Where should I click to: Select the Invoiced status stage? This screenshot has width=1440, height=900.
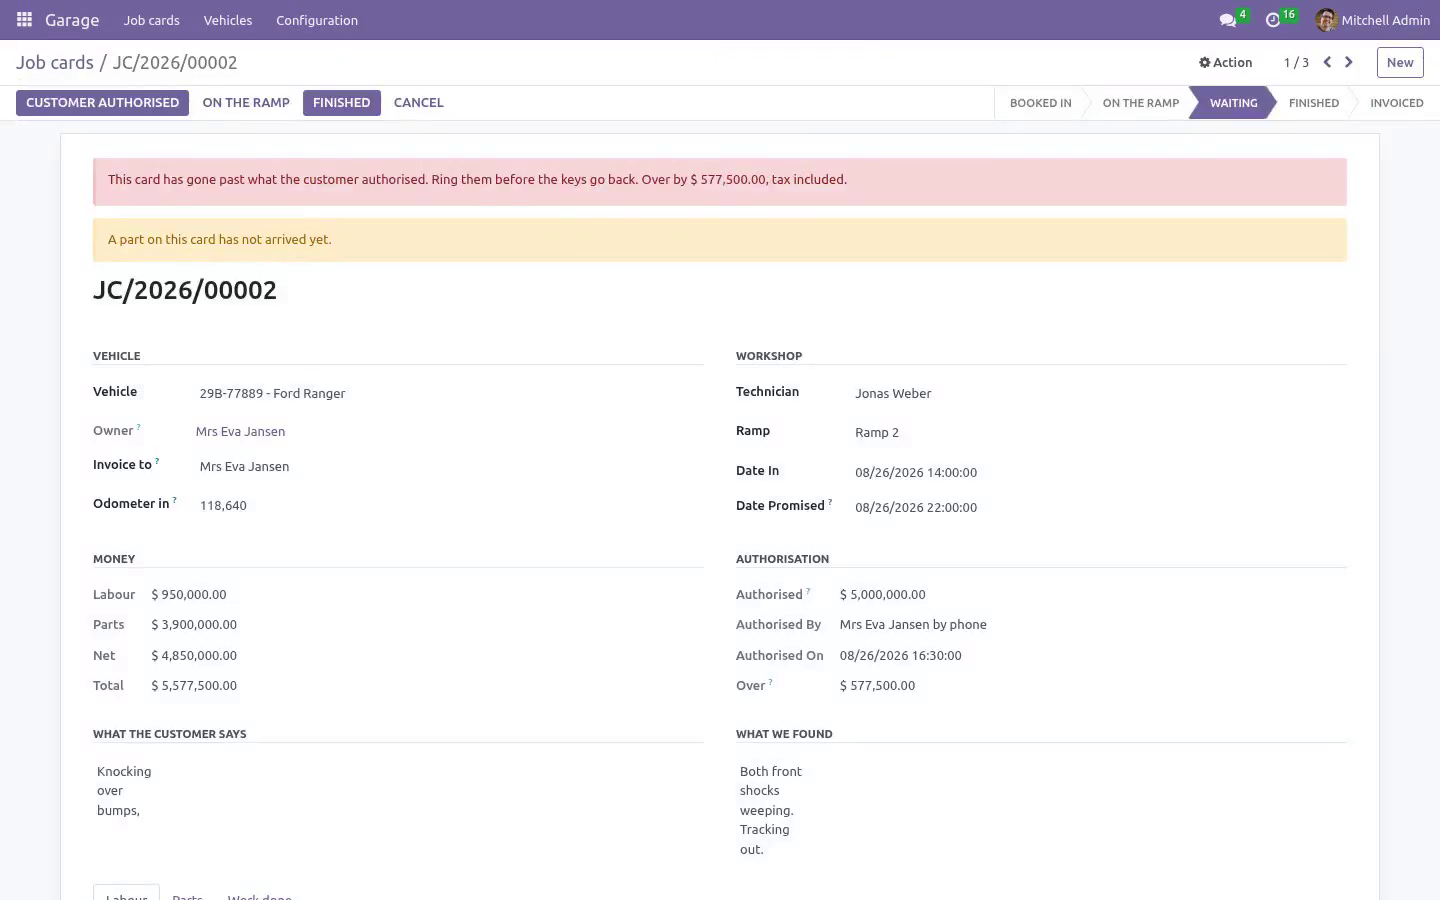(1396, 103)
